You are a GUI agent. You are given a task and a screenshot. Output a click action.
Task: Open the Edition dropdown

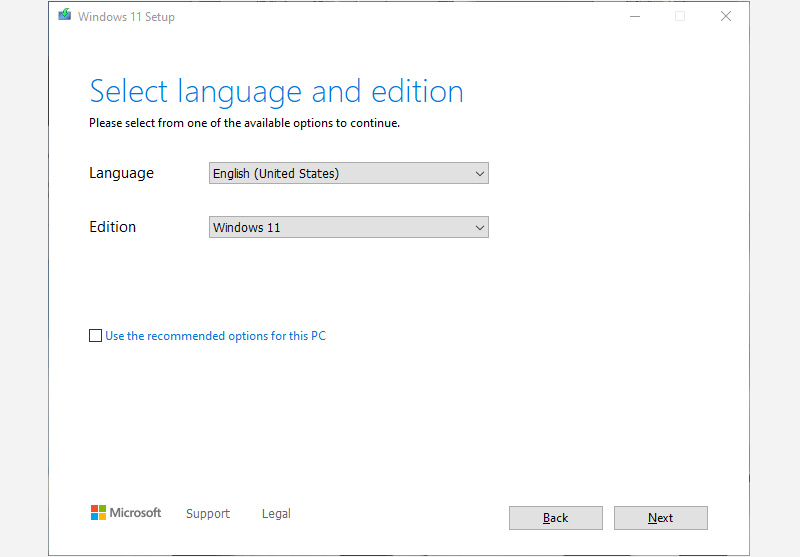pyautogui.click(x=348, y=227)
